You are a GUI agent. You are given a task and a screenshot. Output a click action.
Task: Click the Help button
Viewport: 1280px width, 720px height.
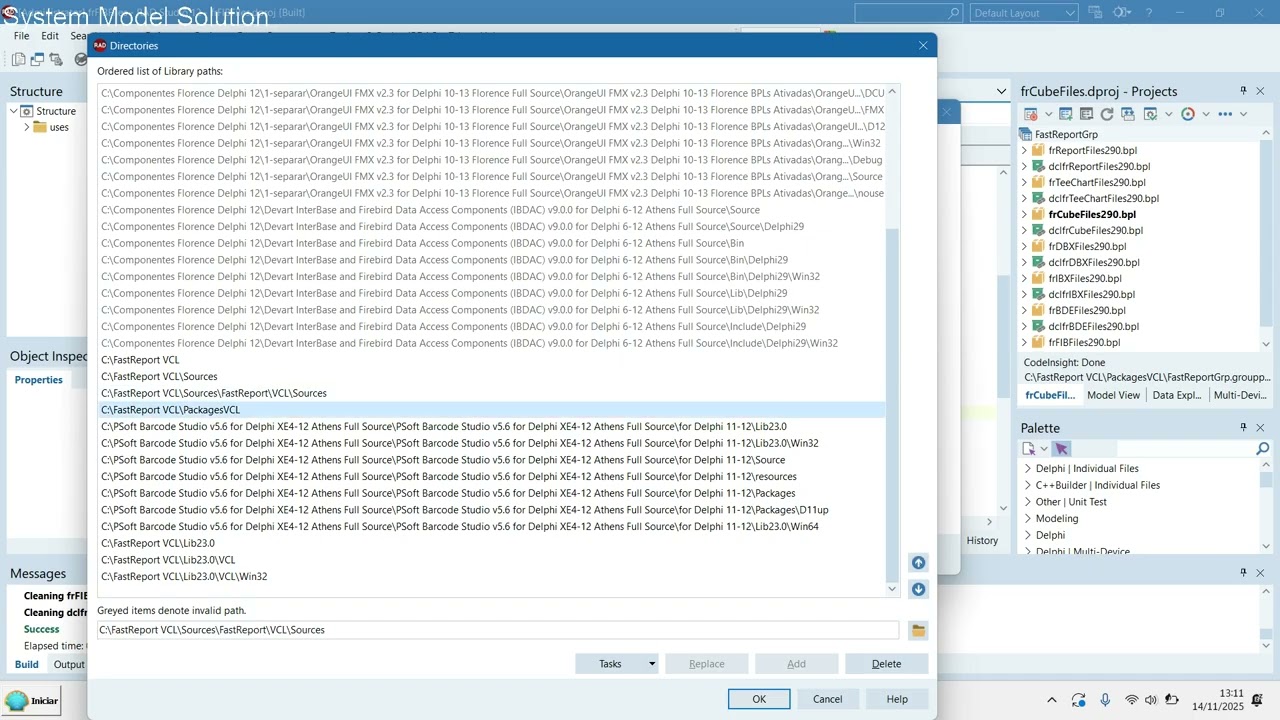point(897,699)
